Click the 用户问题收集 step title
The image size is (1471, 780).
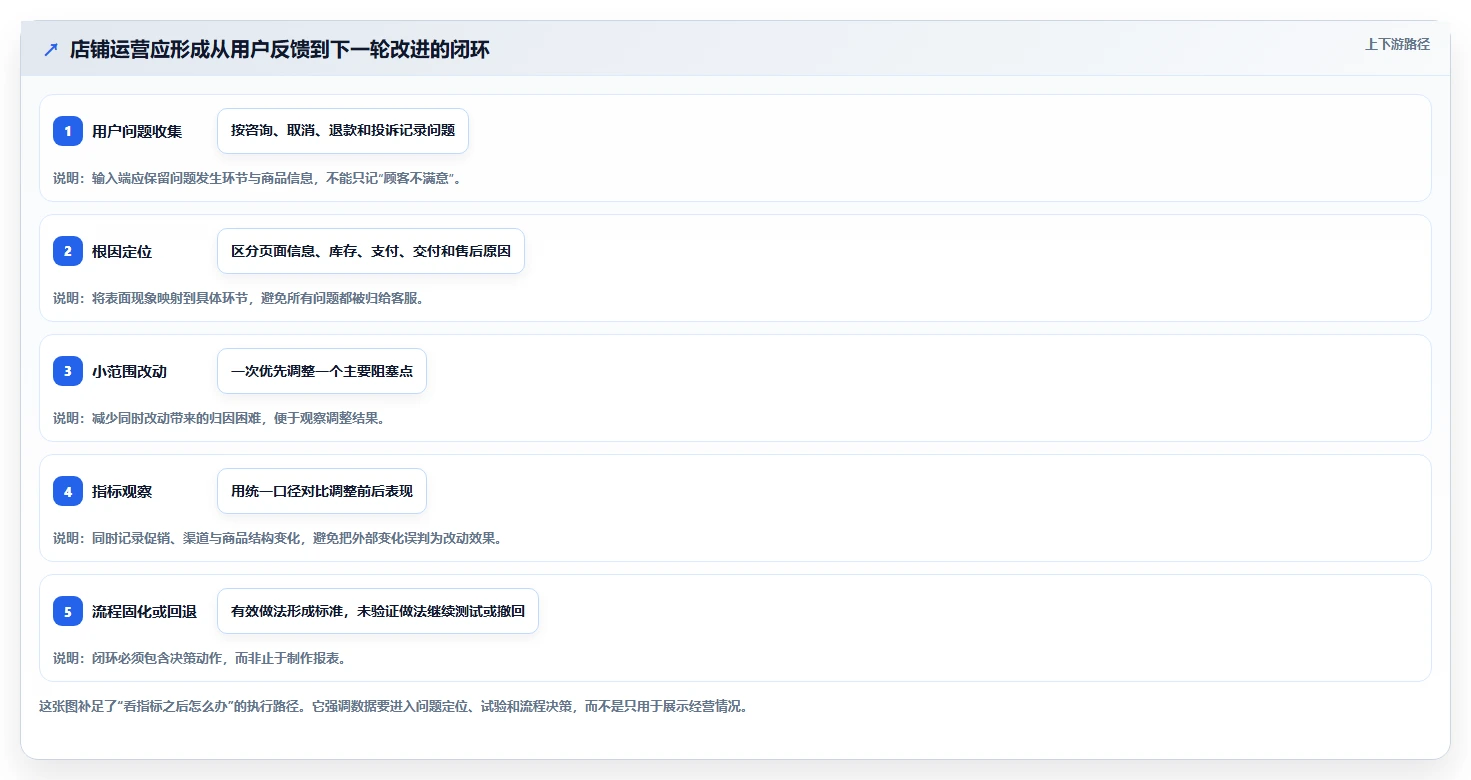pos(137,131)
